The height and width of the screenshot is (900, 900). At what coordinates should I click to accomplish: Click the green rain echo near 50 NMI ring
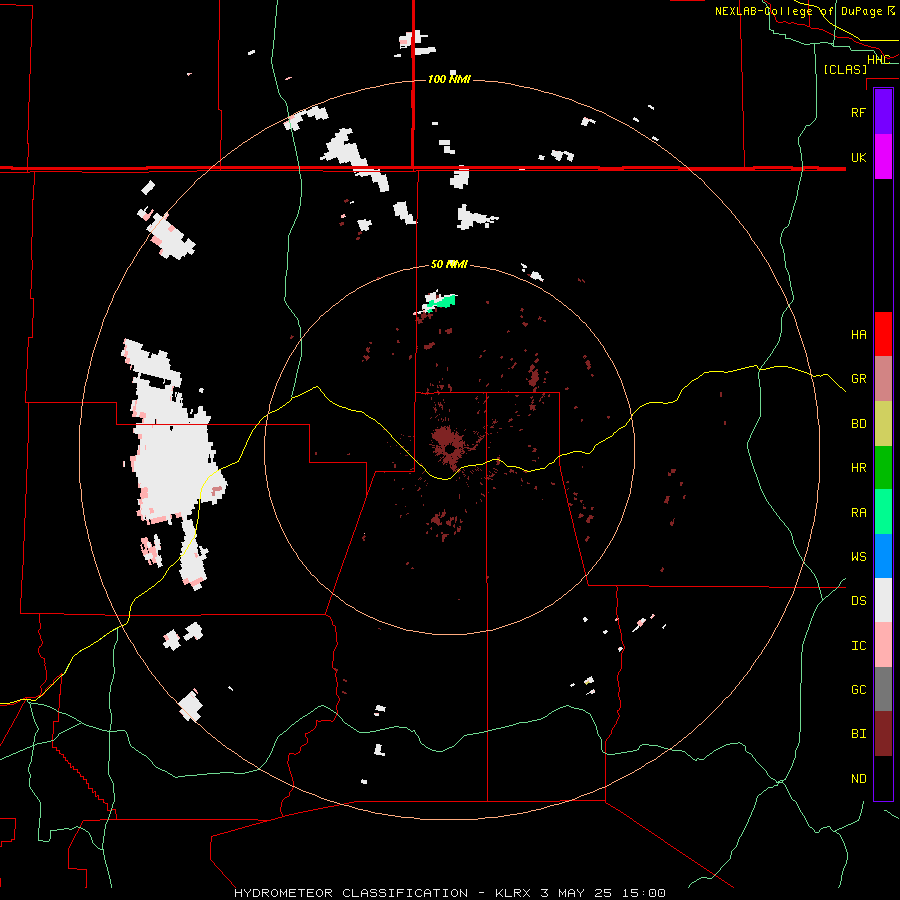click(x=442, y=301)
